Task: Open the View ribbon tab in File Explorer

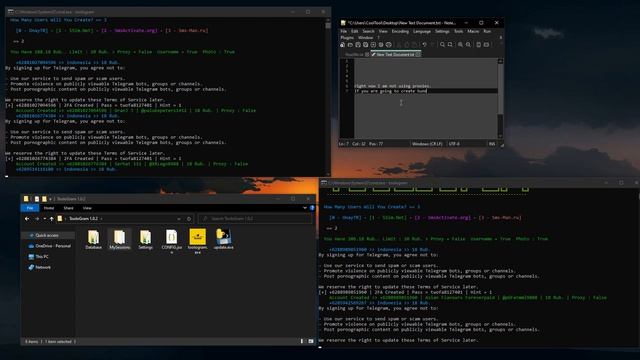Action: pos(87,208)
